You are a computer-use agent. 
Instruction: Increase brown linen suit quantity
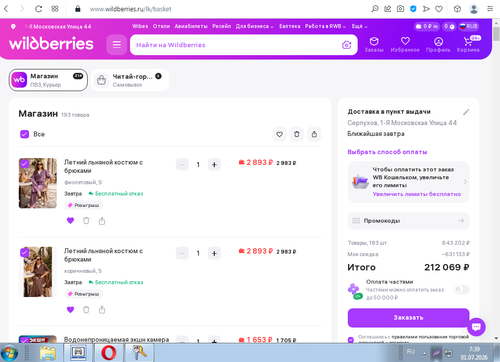point(214,253)
